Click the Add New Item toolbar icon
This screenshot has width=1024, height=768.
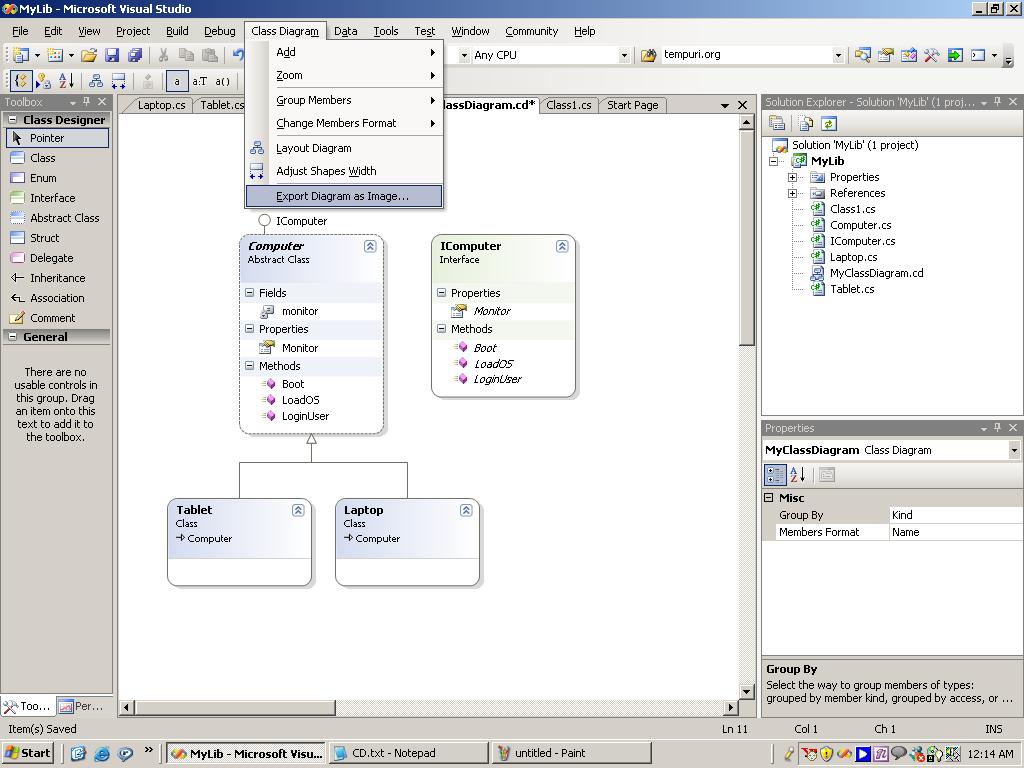[55, 56]
